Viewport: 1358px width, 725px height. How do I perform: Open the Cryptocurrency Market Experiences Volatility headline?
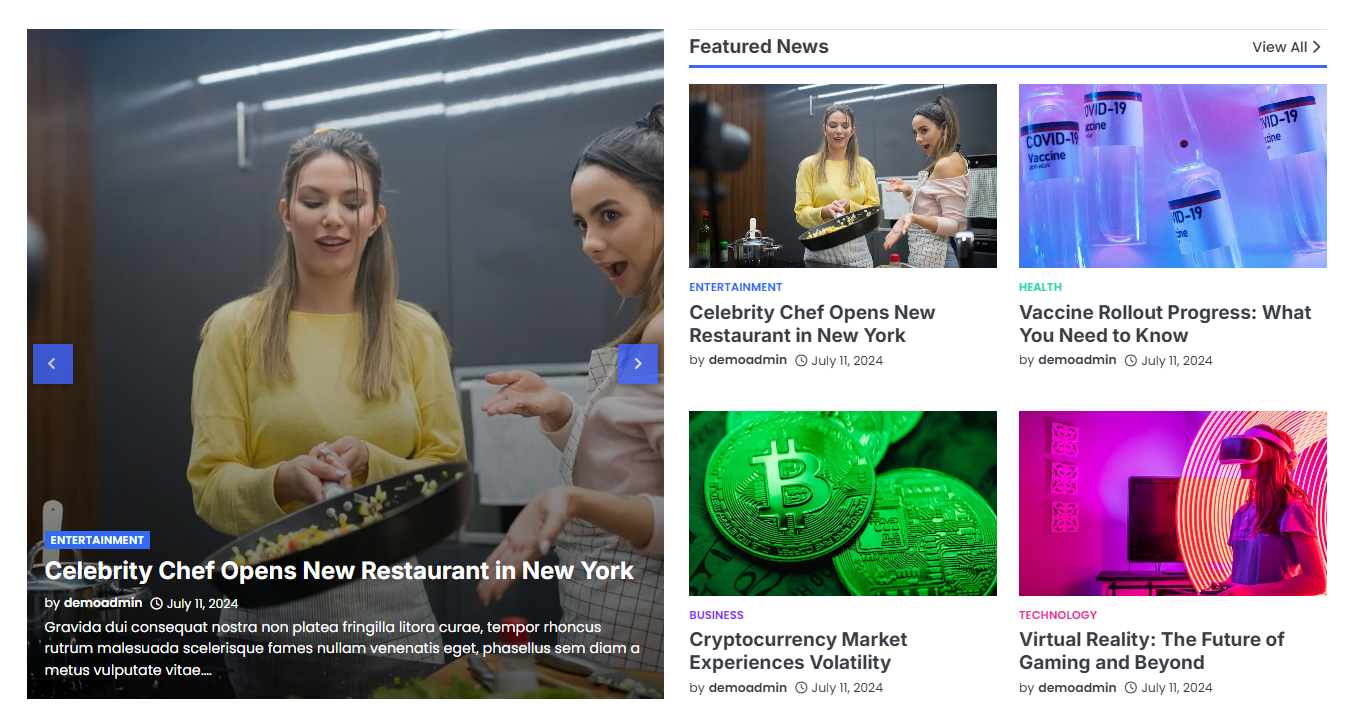[x=798, y=651]
